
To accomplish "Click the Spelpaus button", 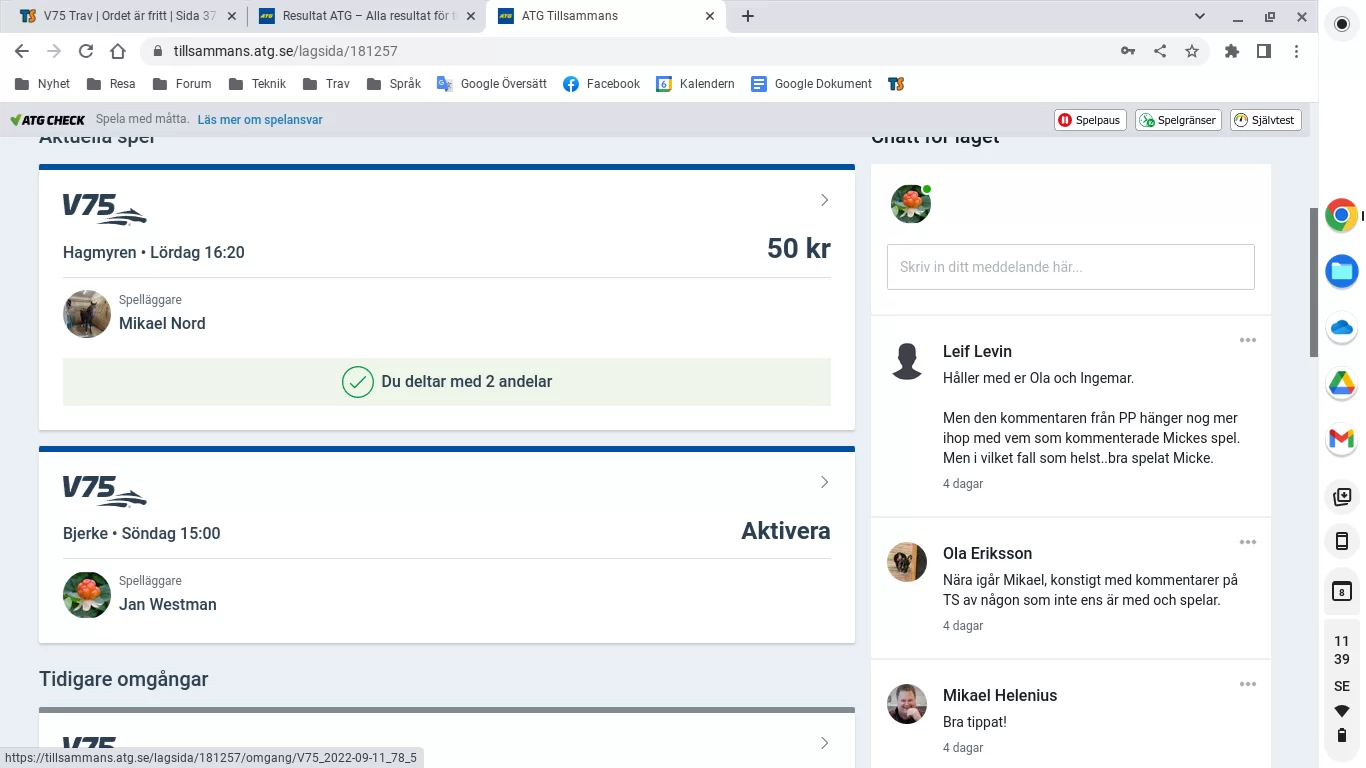I will (1090, 120).
